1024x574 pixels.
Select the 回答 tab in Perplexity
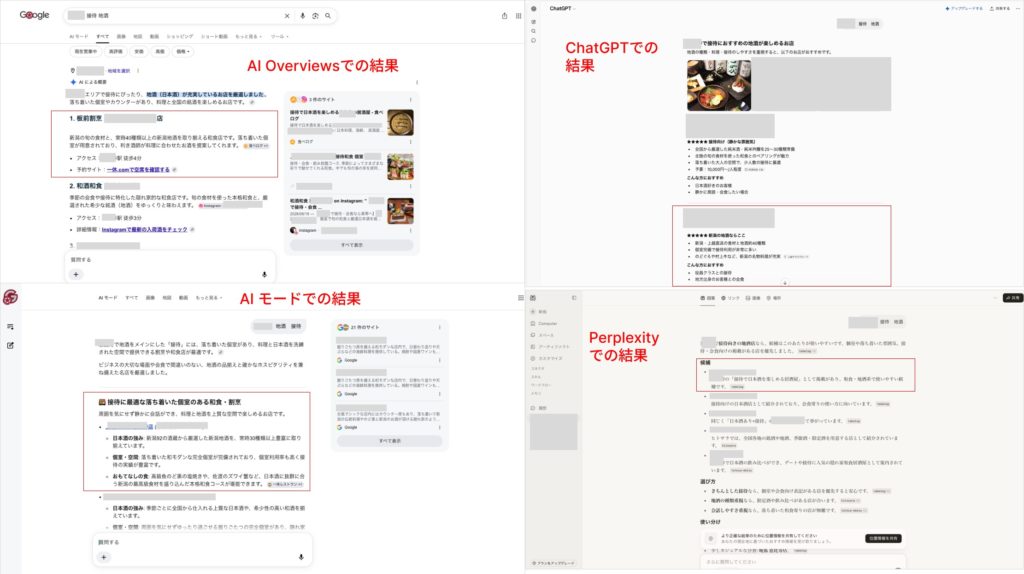point(707,298)
